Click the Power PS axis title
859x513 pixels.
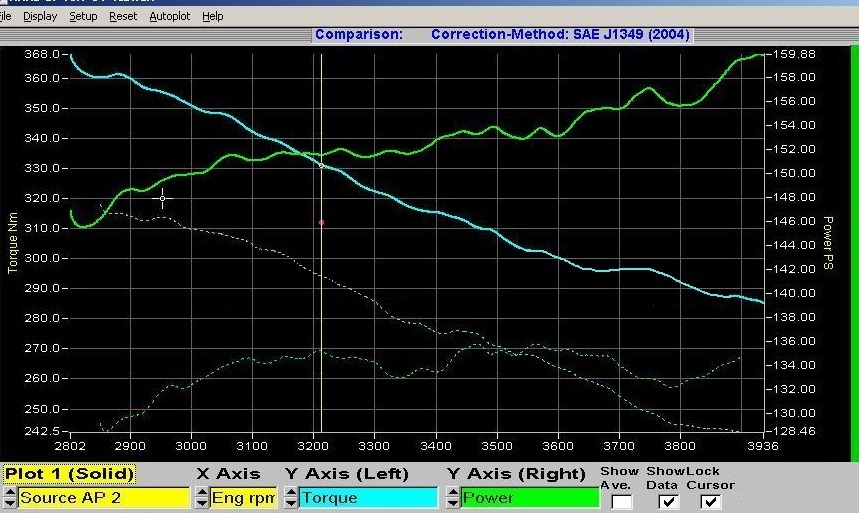point(828,243)
